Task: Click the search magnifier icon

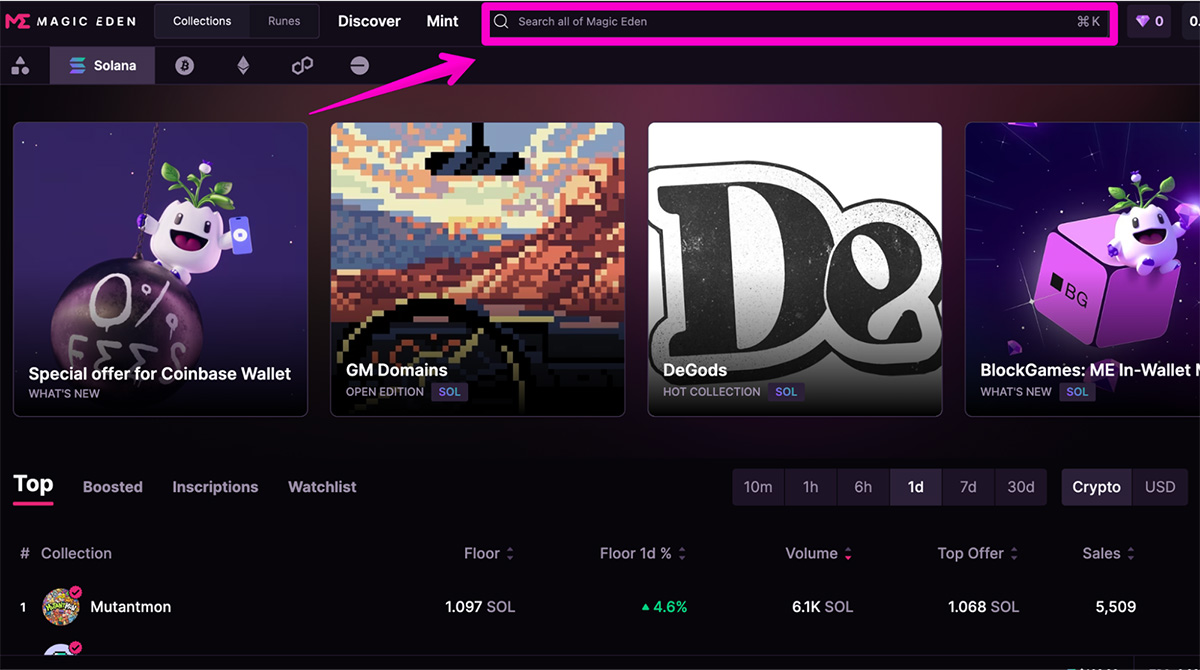Action: [x=502, y=21]
